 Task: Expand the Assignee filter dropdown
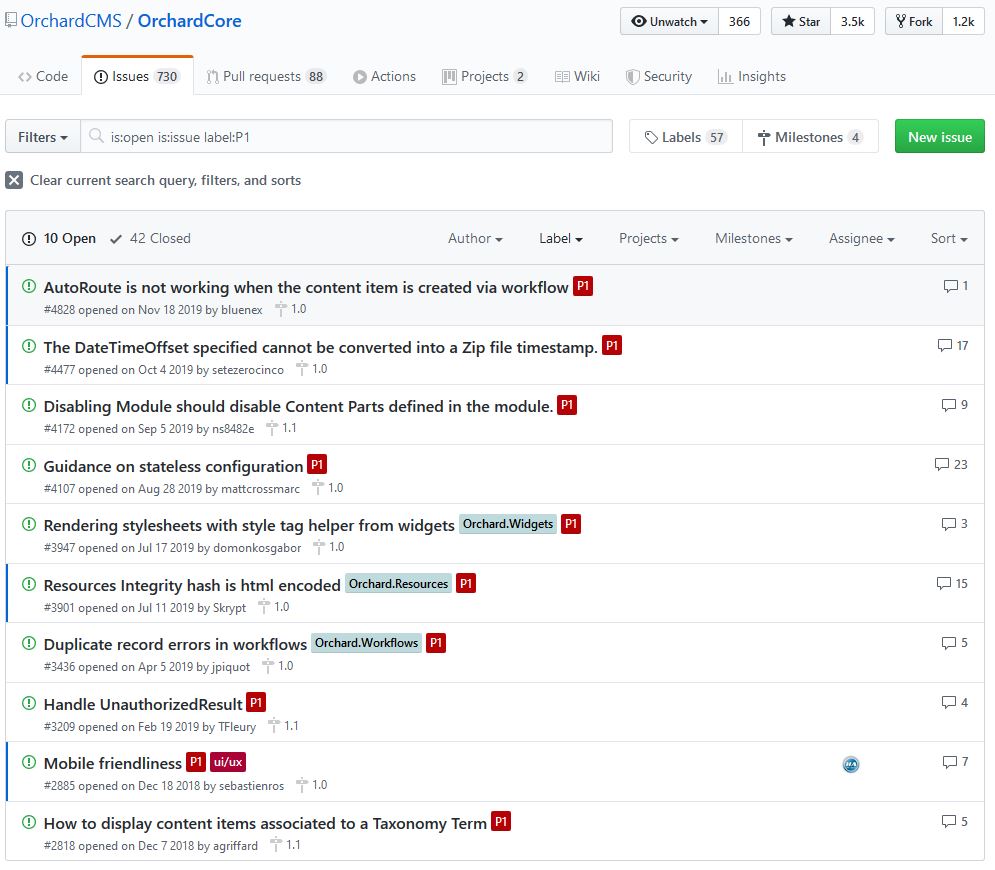[861, 239]
